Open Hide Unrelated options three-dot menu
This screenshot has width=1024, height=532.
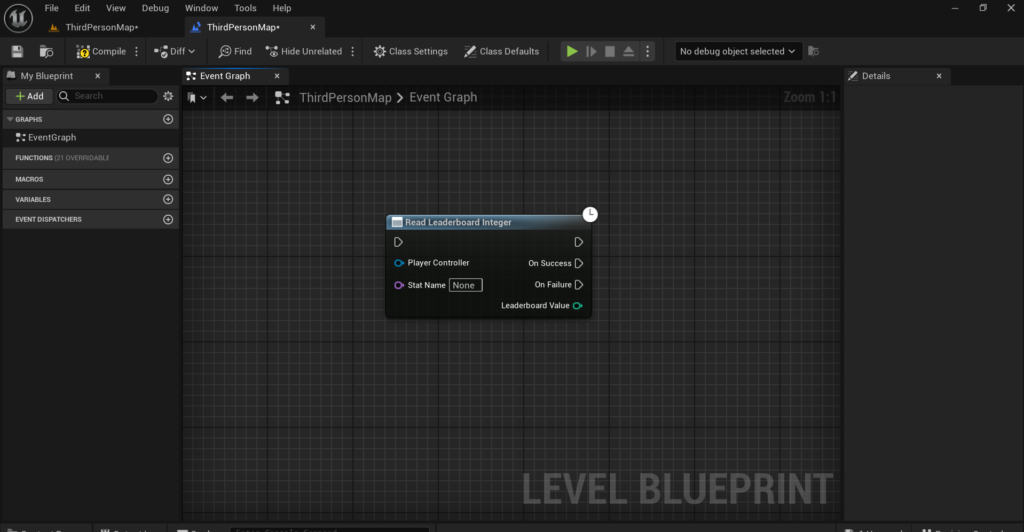tap(353, 52)
